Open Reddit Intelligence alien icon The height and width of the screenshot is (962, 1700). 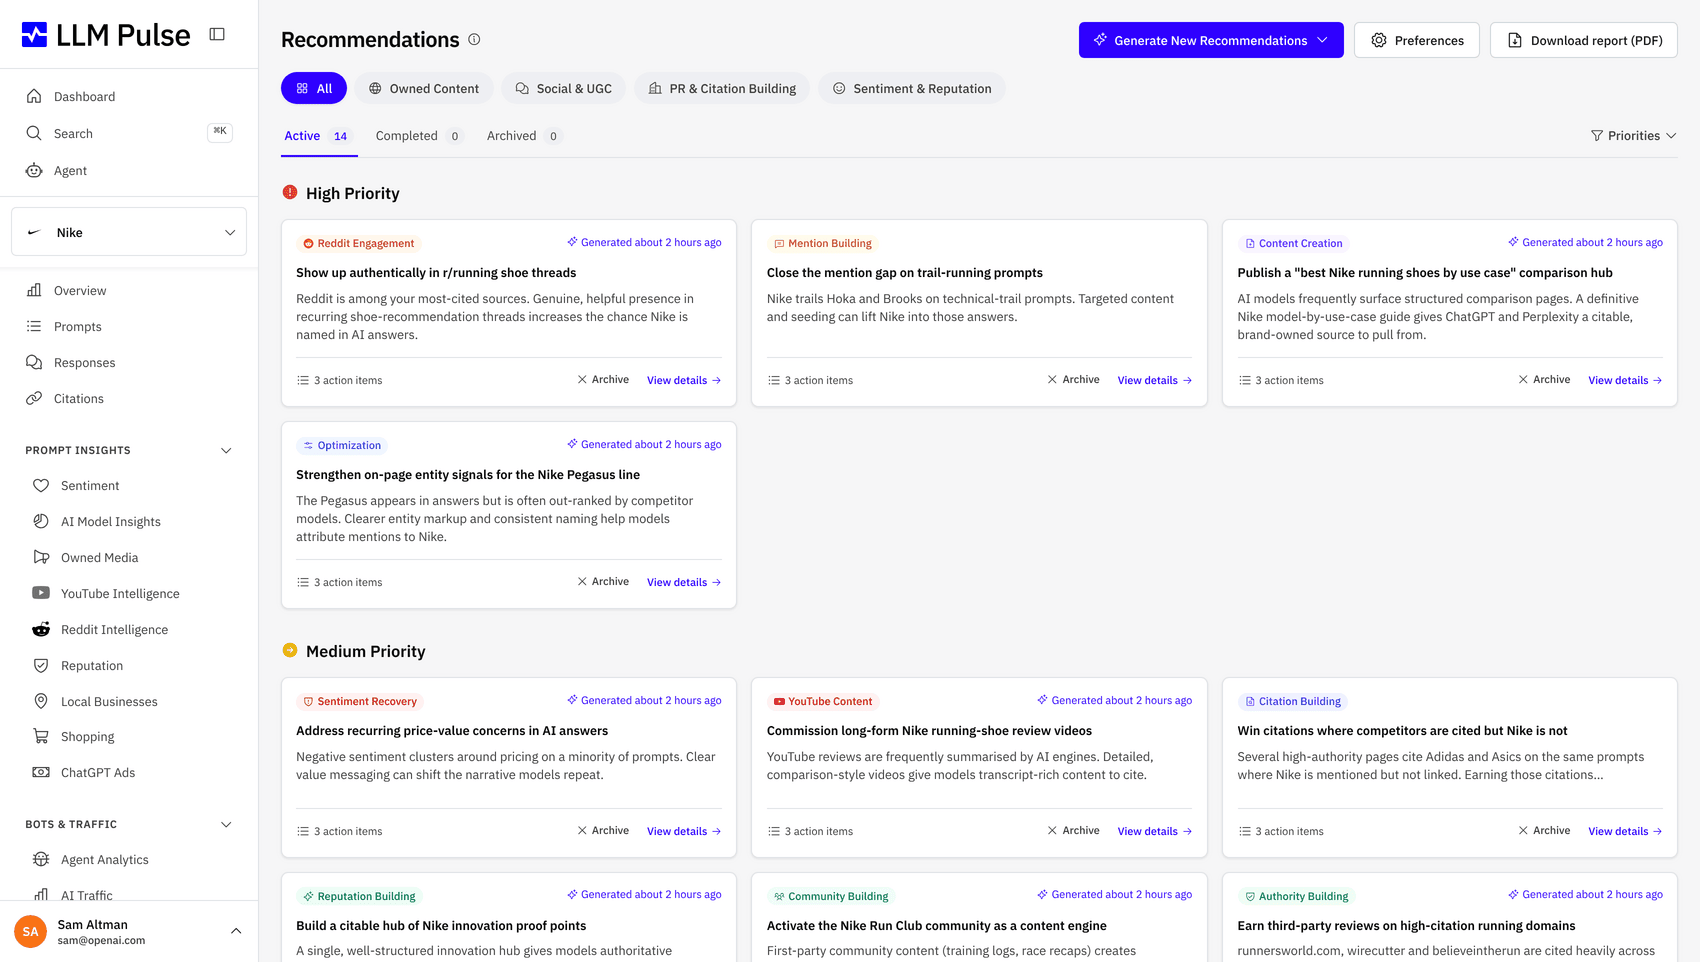coord(41,629)
